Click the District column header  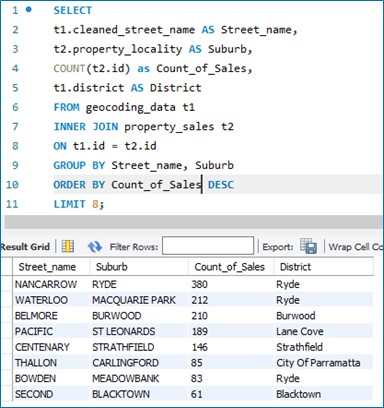[323, 267]
